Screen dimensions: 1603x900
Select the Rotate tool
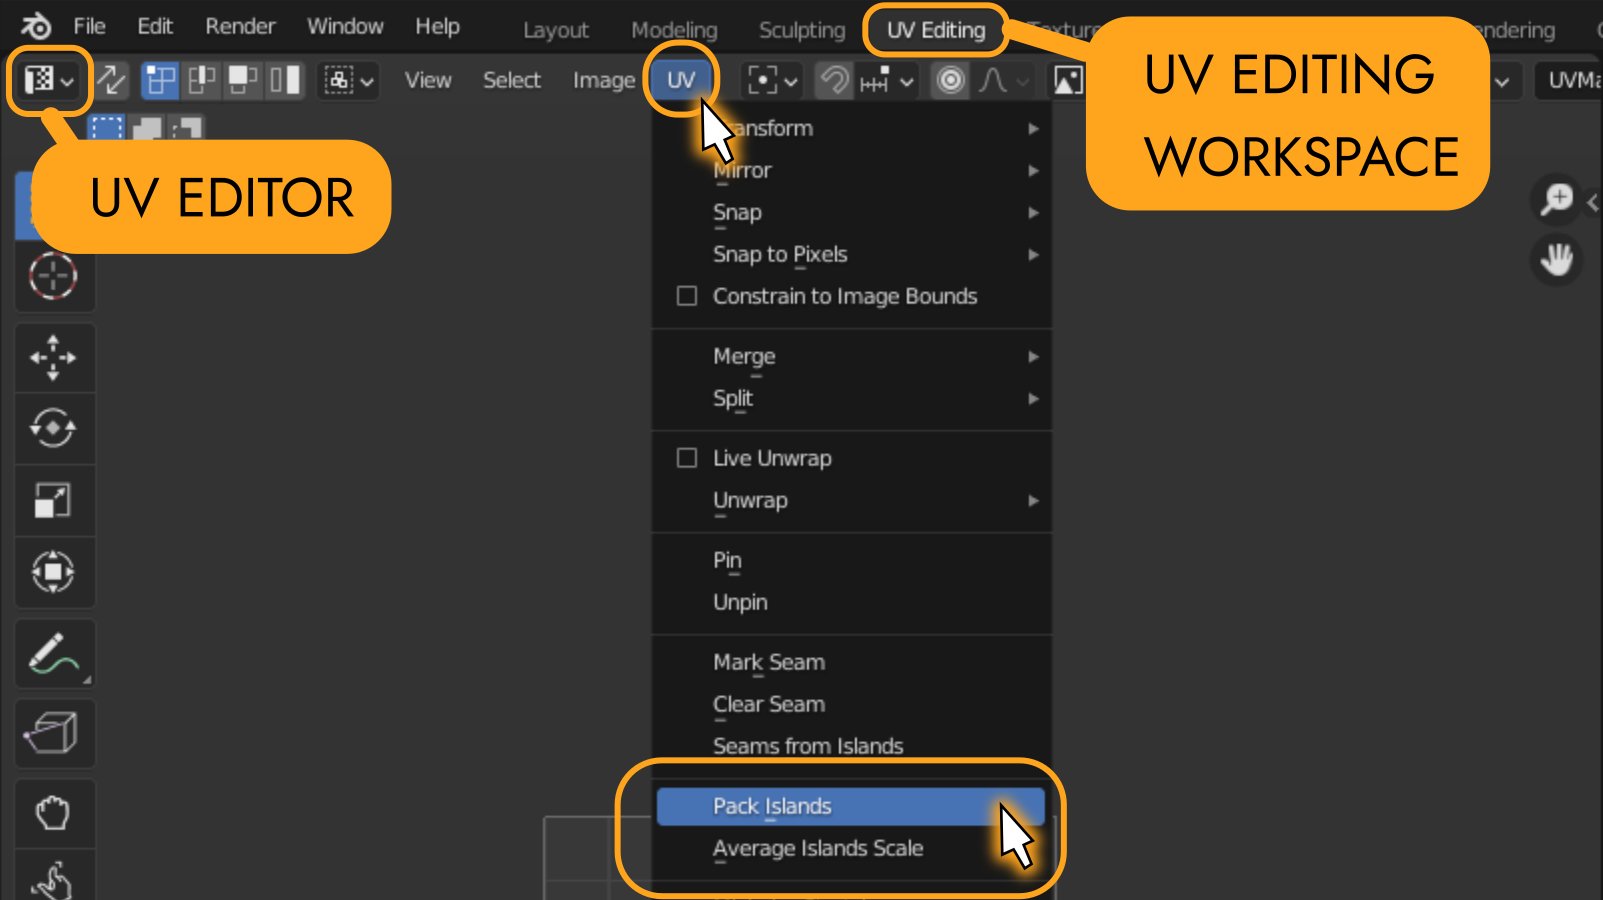coord(53,429)
